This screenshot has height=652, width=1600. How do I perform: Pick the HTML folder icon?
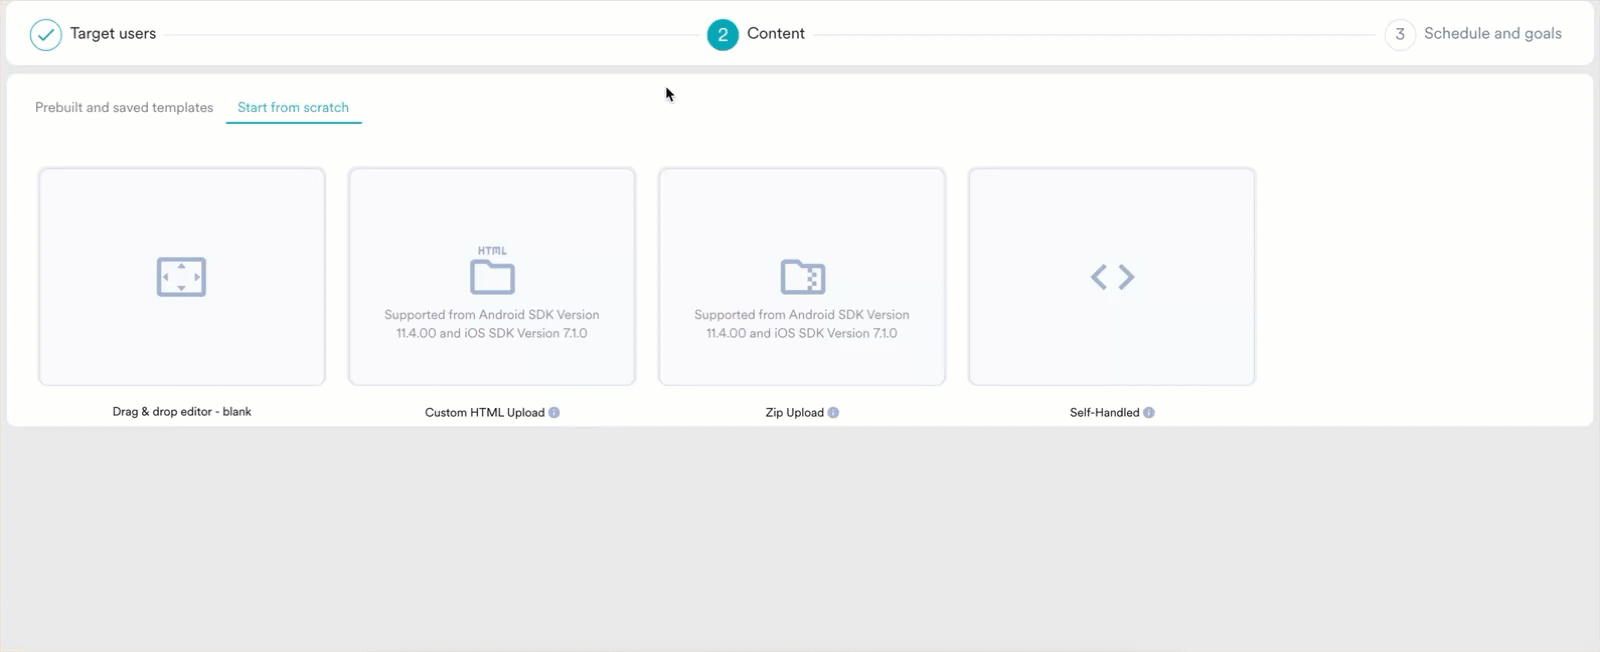(492, 272)
